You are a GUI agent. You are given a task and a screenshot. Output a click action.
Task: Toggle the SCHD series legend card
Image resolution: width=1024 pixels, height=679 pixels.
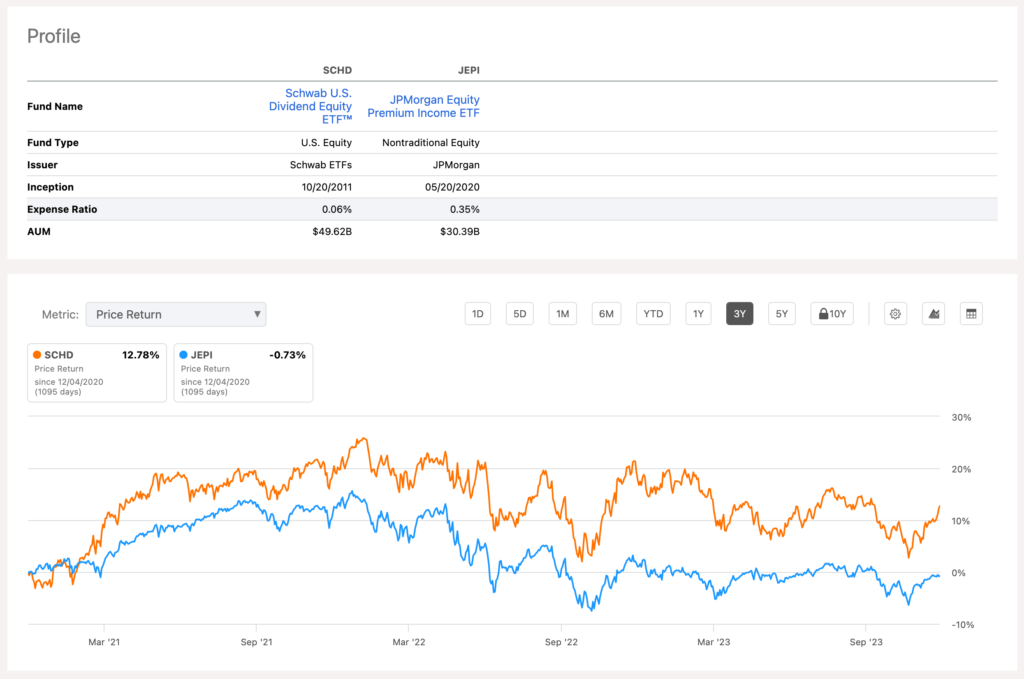[97, 373]
